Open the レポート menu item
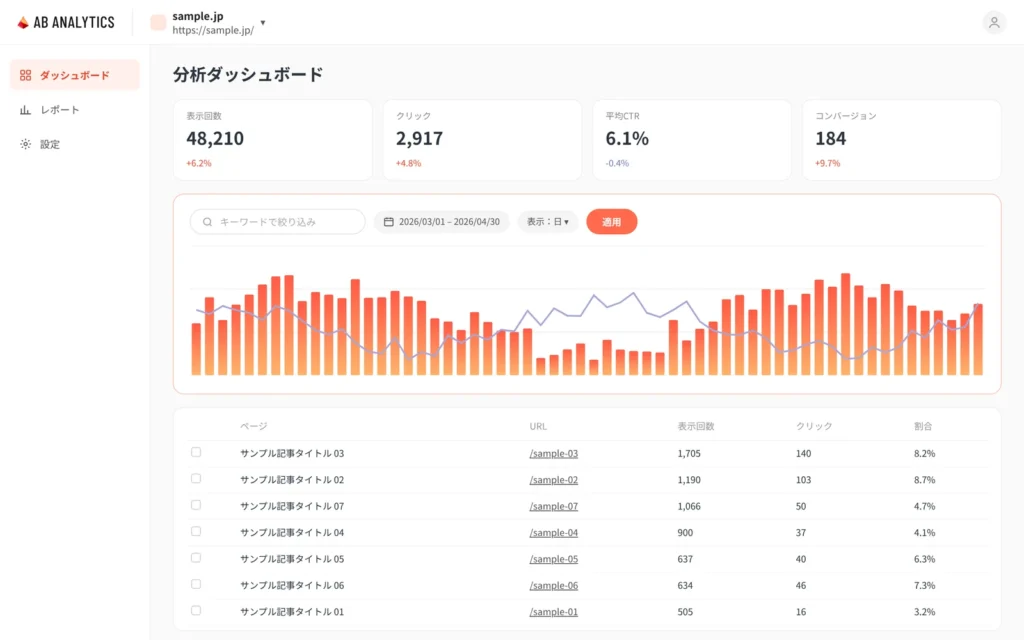The width and height of the screenshot is (1024, 640). pyautogui.click(x=74, y=110)
